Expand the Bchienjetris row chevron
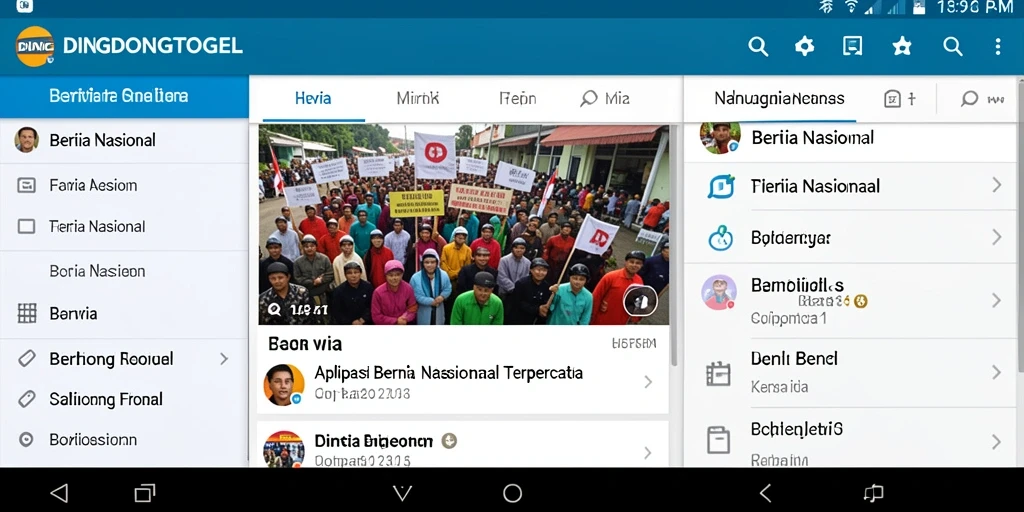Viewport: 1024px width, 512px height. (997, 442)
